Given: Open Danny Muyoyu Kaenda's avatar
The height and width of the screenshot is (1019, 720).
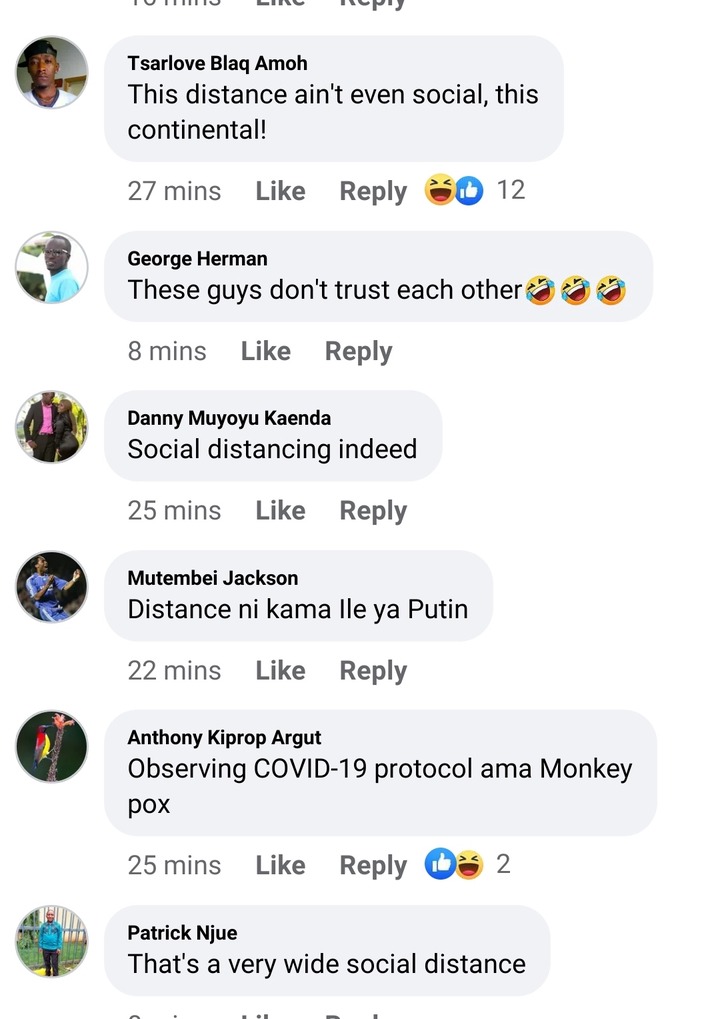Looking at the screenshot, I should point(52,427).
